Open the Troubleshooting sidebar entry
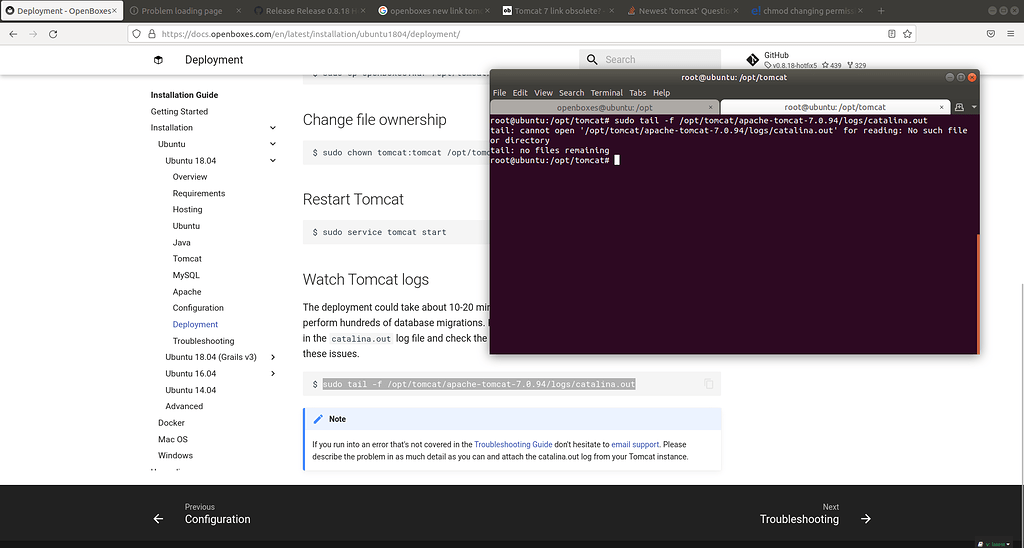Image resolution: width=1024 pixels, height=548 pixels. coord(203,341)
